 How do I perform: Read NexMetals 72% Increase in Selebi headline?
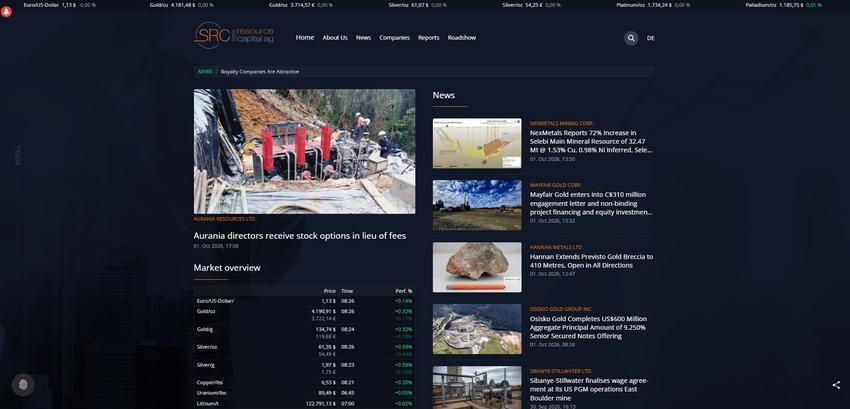591,142
